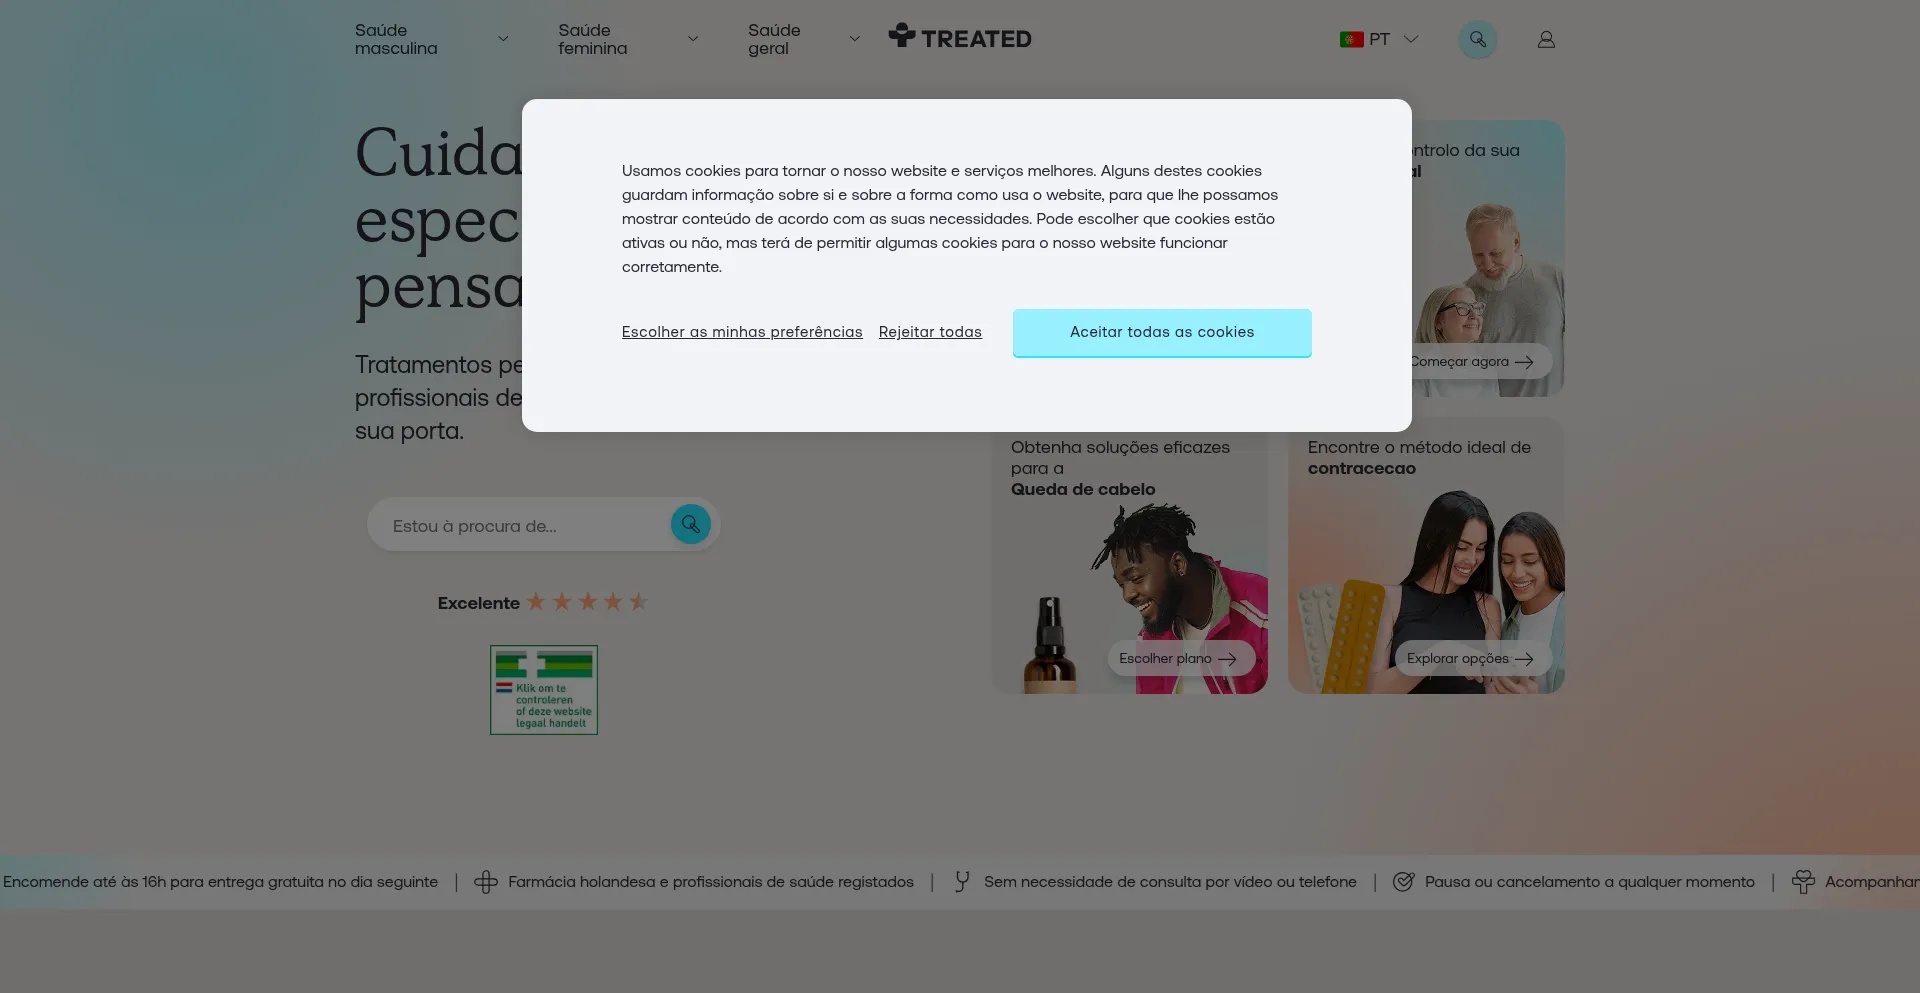Click the header search magnifier icon

1477,40
